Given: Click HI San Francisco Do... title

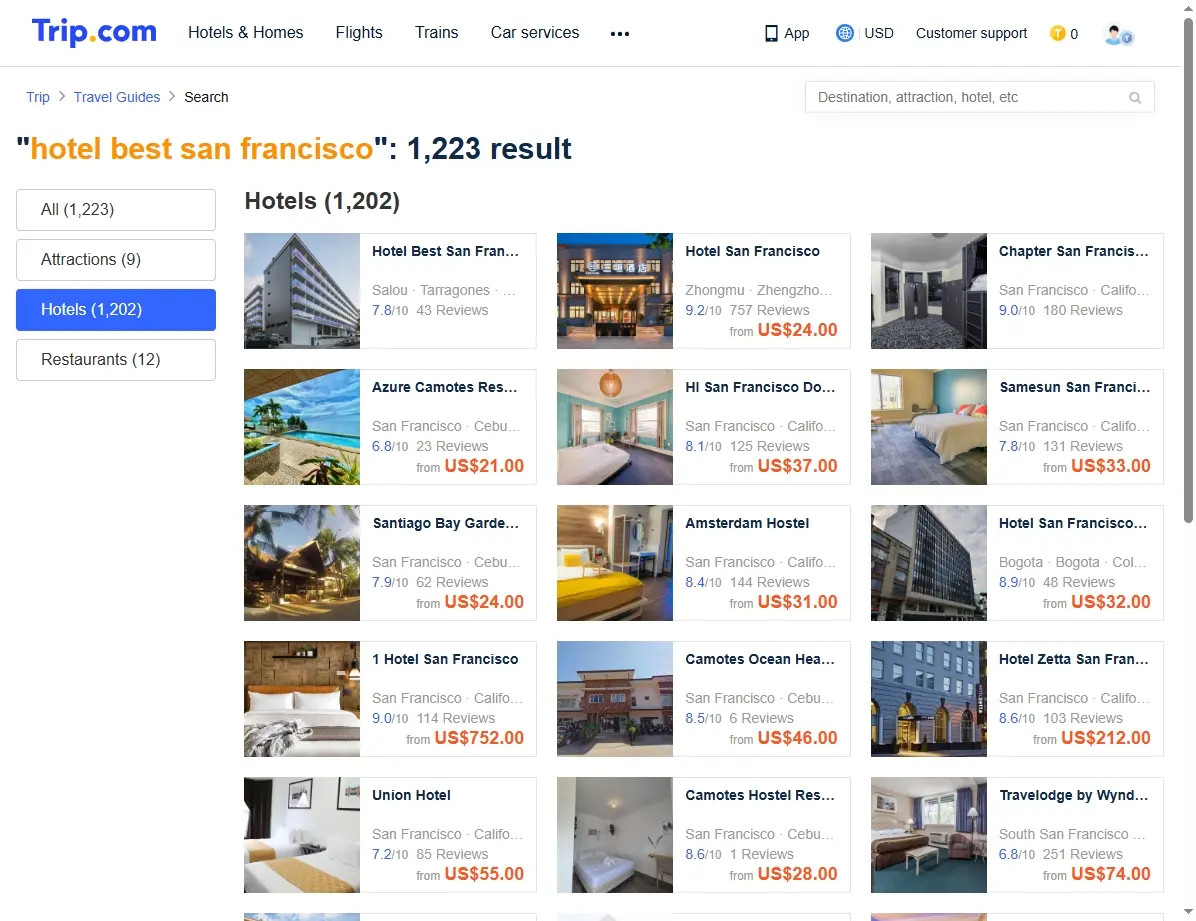Looking at the screenshot, I should [x=760, y=387].
